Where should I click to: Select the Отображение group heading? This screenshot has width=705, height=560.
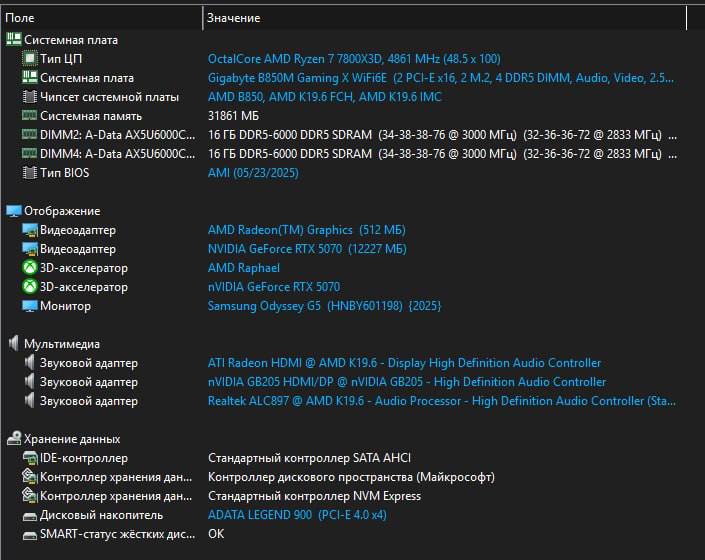pyautogui.click(x=62, y=211)
